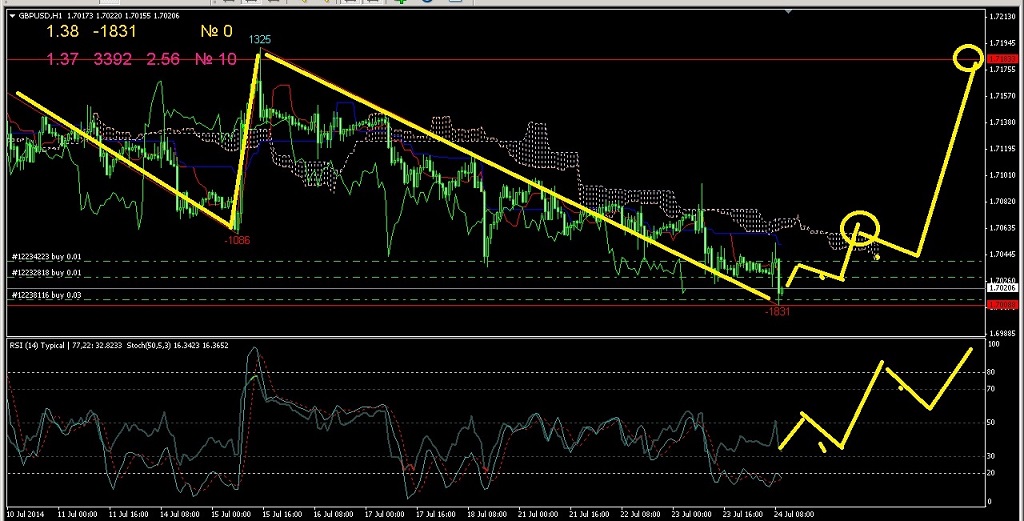
Task: Click 15 Jul 16:00 on the time axis
Action: click(280, 513)
